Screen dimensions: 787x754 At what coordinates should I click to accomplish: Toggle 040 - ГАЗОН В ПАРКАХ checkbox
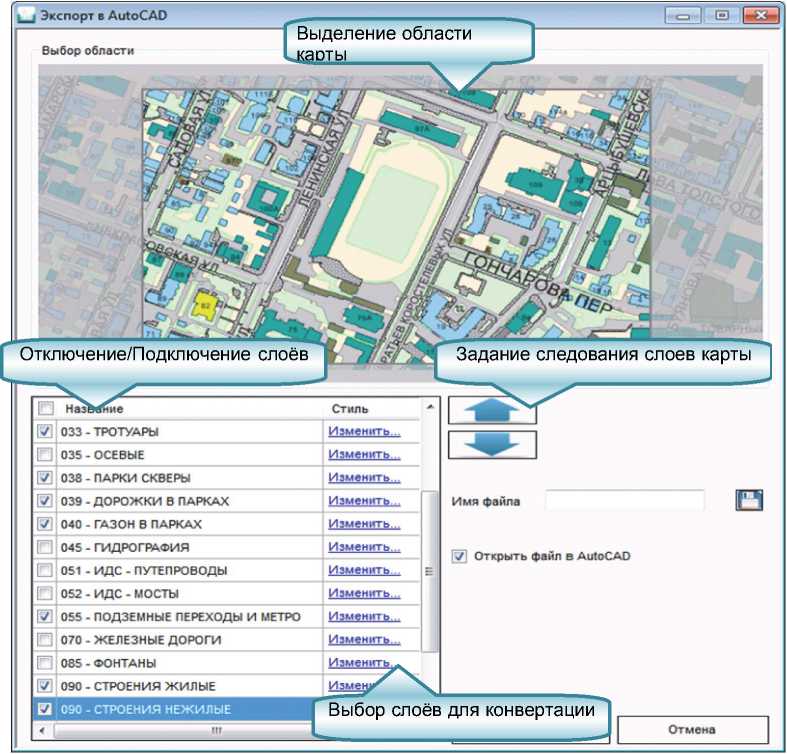(x=45, y=524)
